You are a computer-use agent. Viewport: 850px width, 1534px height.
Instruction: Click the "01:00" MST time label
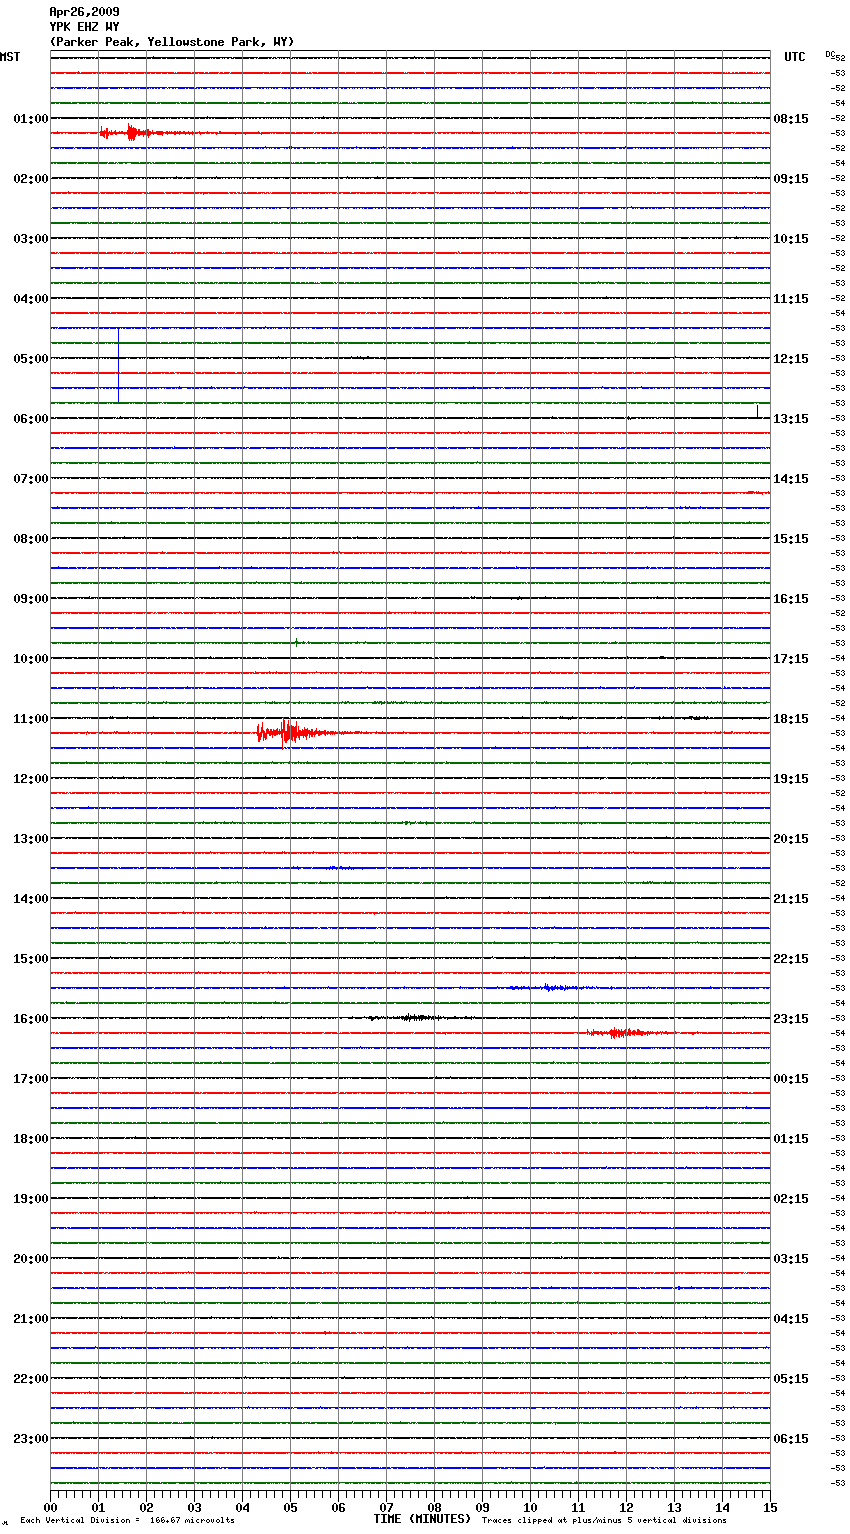[x=31, y=119]
